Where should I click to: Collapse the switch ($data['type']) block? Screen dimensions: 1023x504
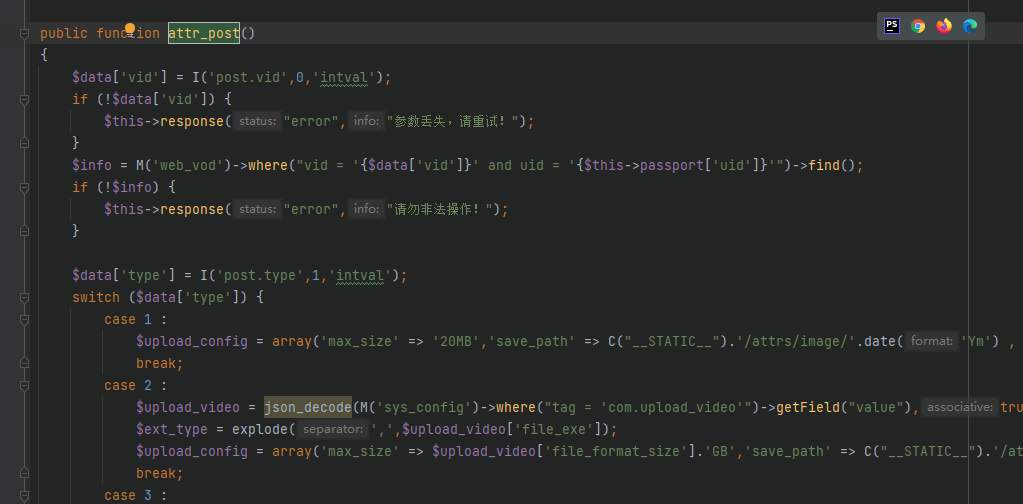click(x=25, y=297)
